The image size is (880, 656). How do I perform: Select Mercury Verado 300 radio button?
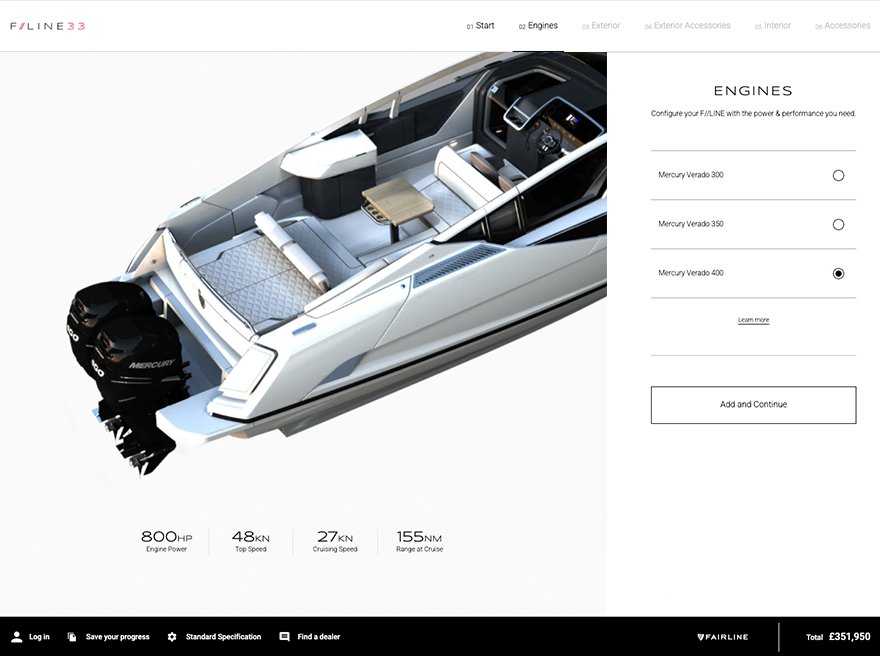pos(838,176)
